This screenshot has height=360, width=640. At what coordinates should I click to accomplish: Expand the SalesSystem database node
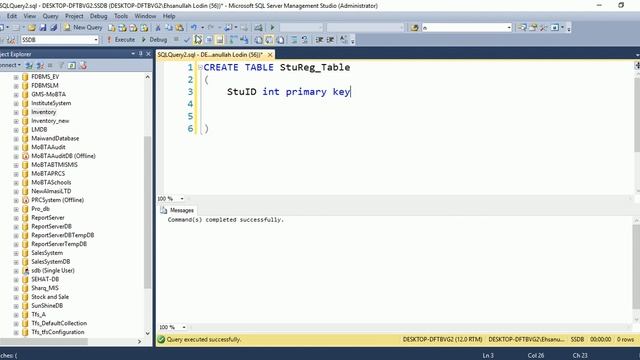click(x=16, y=253)
